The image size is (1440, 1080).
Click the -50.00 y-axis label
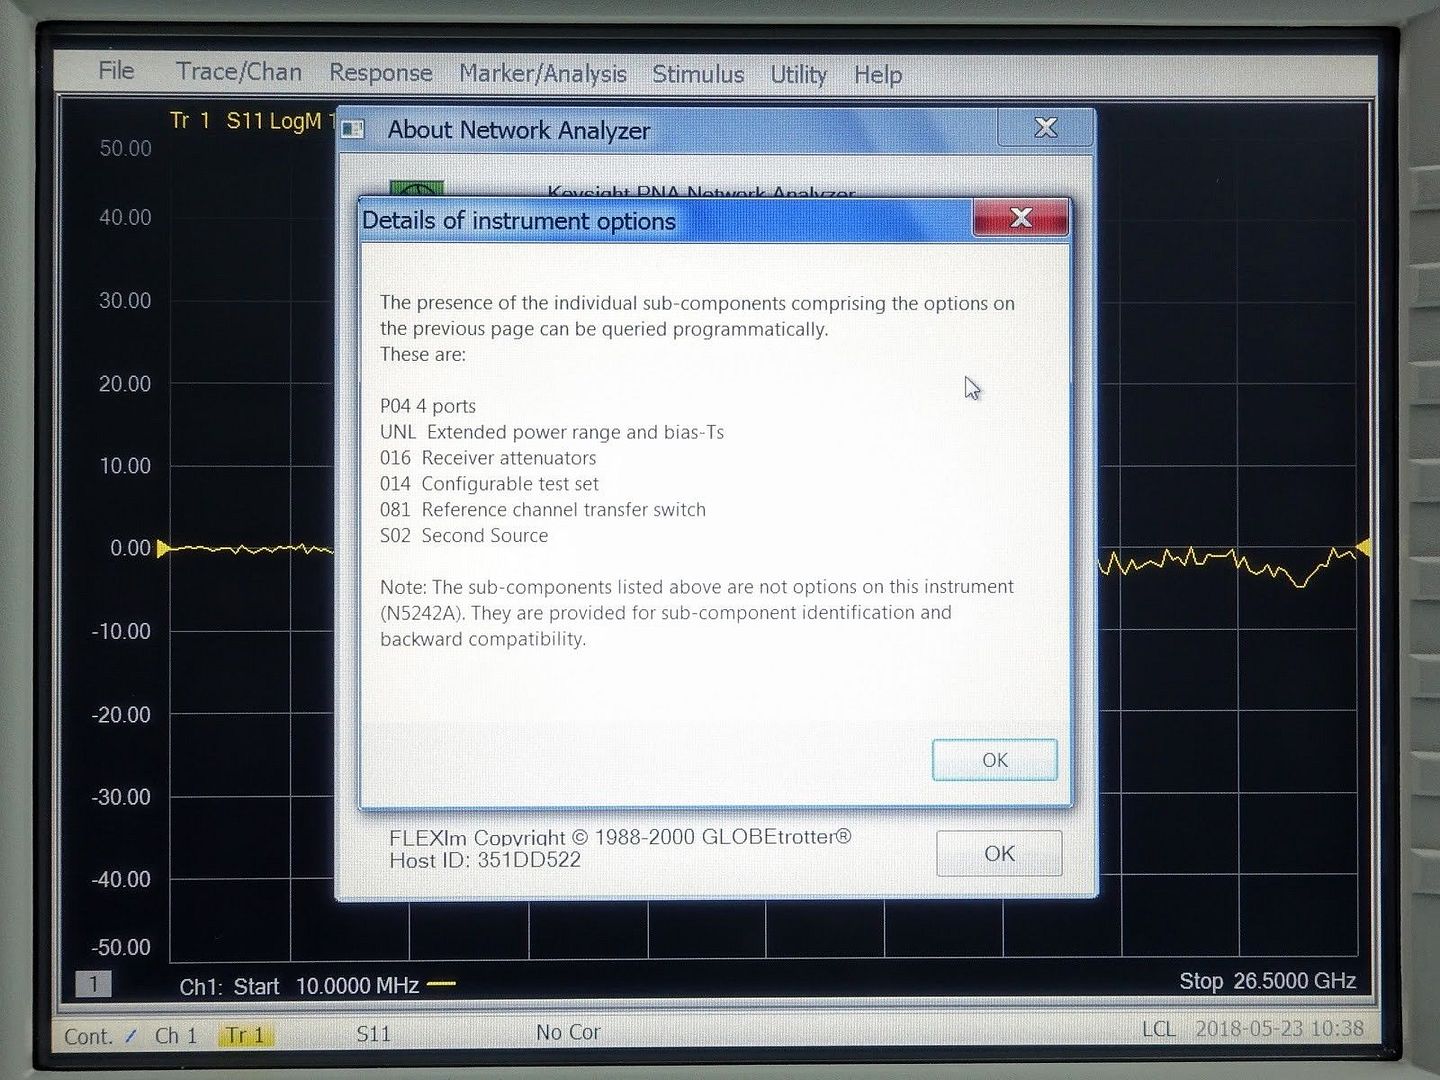coord(120,947)
